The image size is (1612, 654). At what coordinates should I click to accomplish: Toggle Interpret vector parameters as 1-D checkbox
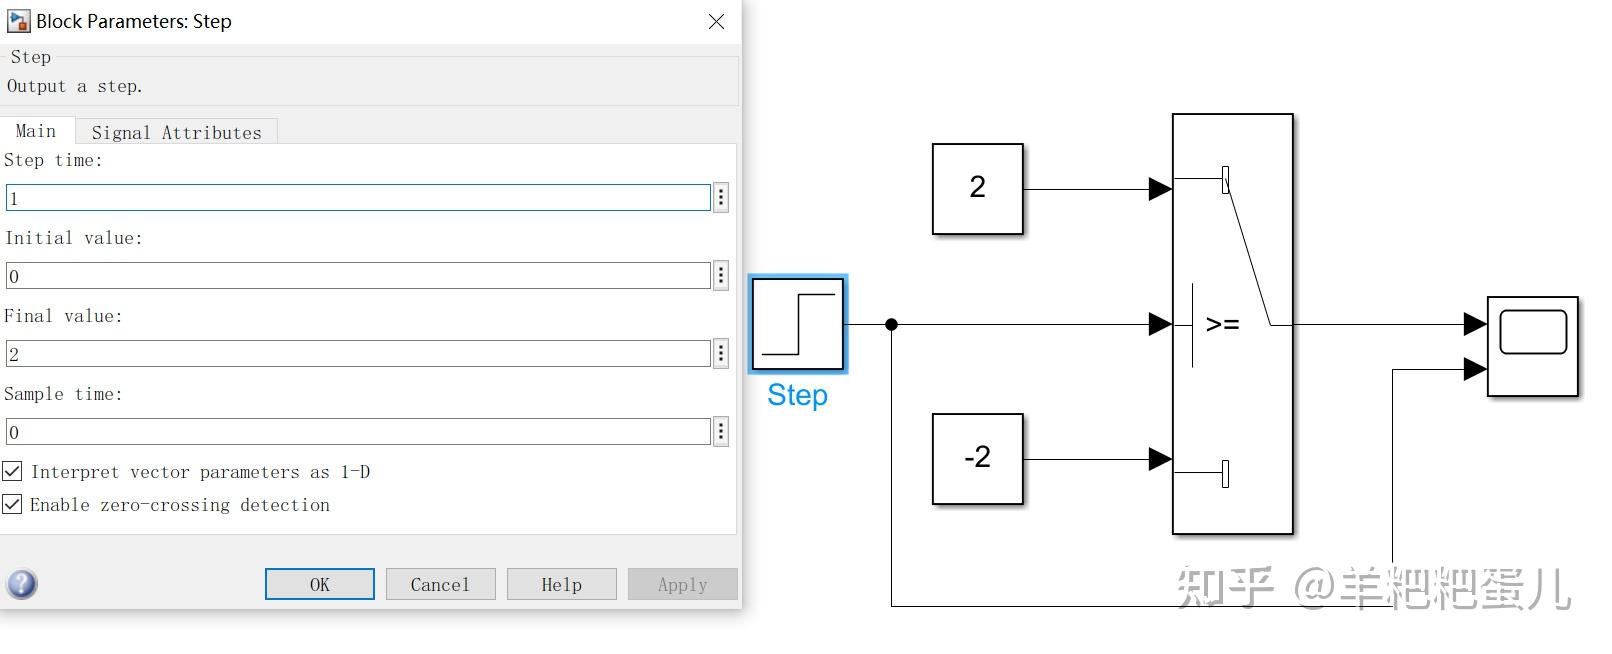13,471
